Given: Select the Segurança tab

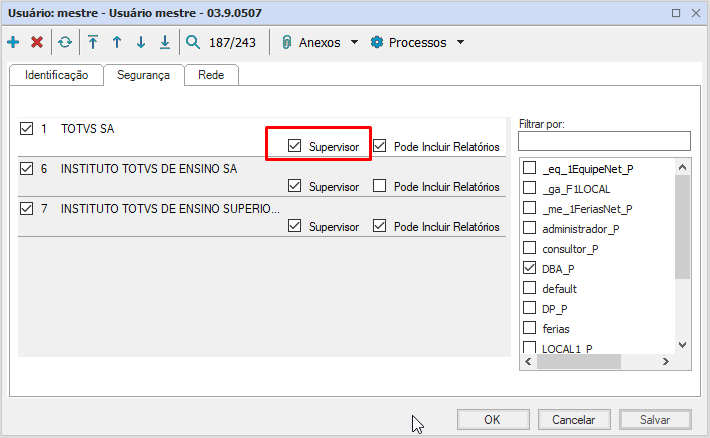Looking at the screenshot, I should tap(144, 75).
